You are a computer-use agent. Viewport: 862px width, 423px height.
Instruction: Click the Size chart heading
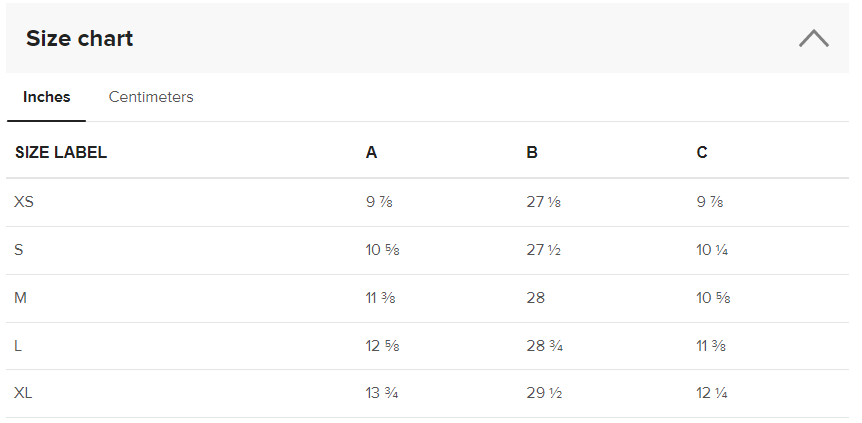pos(80,39)
